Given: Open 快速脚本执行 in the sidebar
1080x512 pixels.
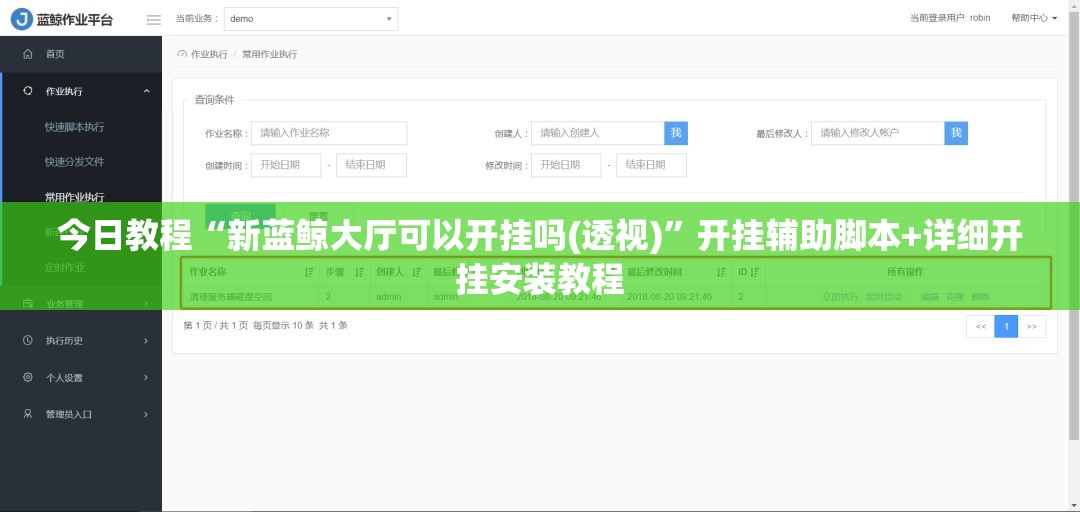Looking at the screenshot, I should 74,127.
